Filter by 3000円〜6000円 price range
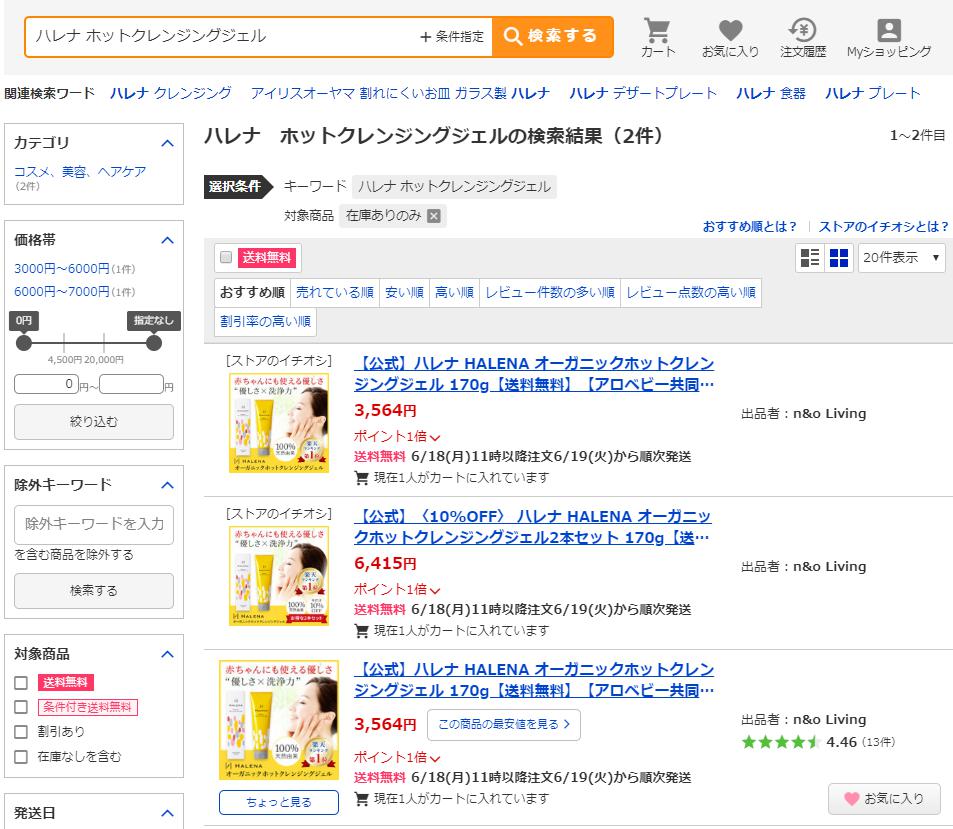953x829 pixels. click(62, 269)
